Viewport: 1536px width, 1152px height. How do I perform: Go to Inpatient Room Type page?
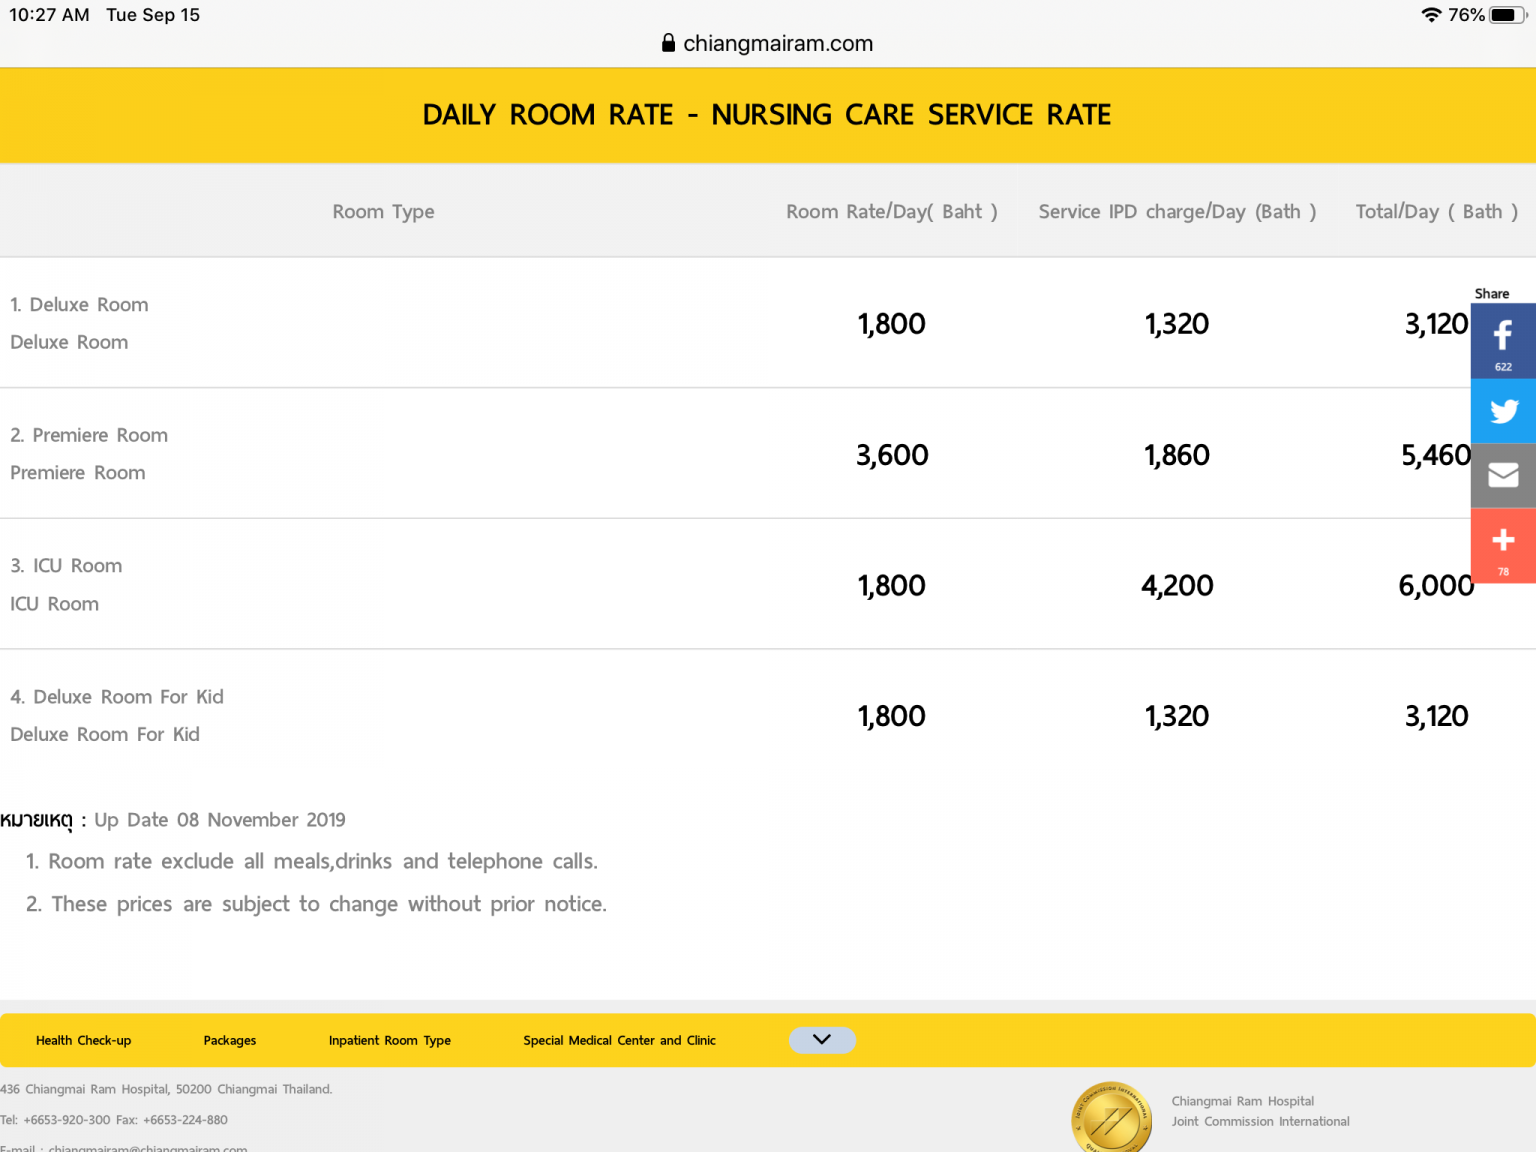[389, 1040]
